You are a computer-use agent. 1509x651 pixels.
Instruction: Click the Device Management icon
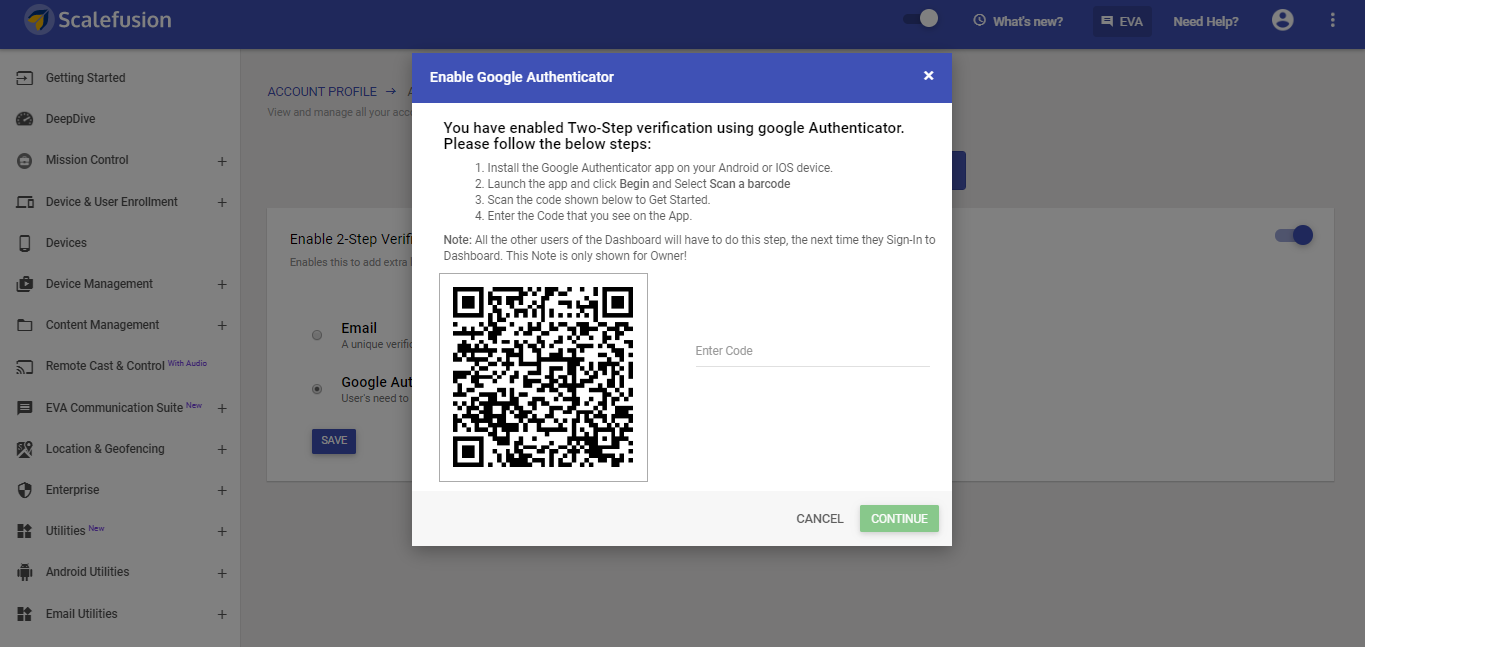25,284
